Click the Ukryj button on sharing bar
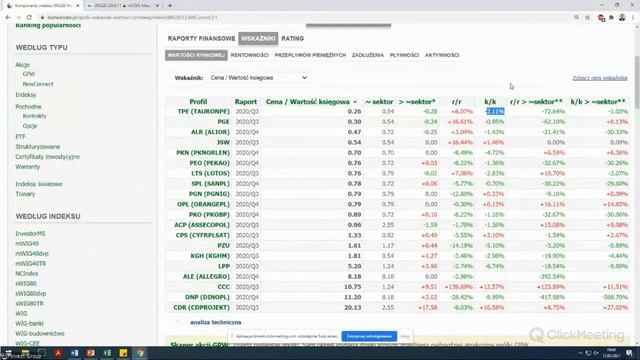 coord(405,336)
